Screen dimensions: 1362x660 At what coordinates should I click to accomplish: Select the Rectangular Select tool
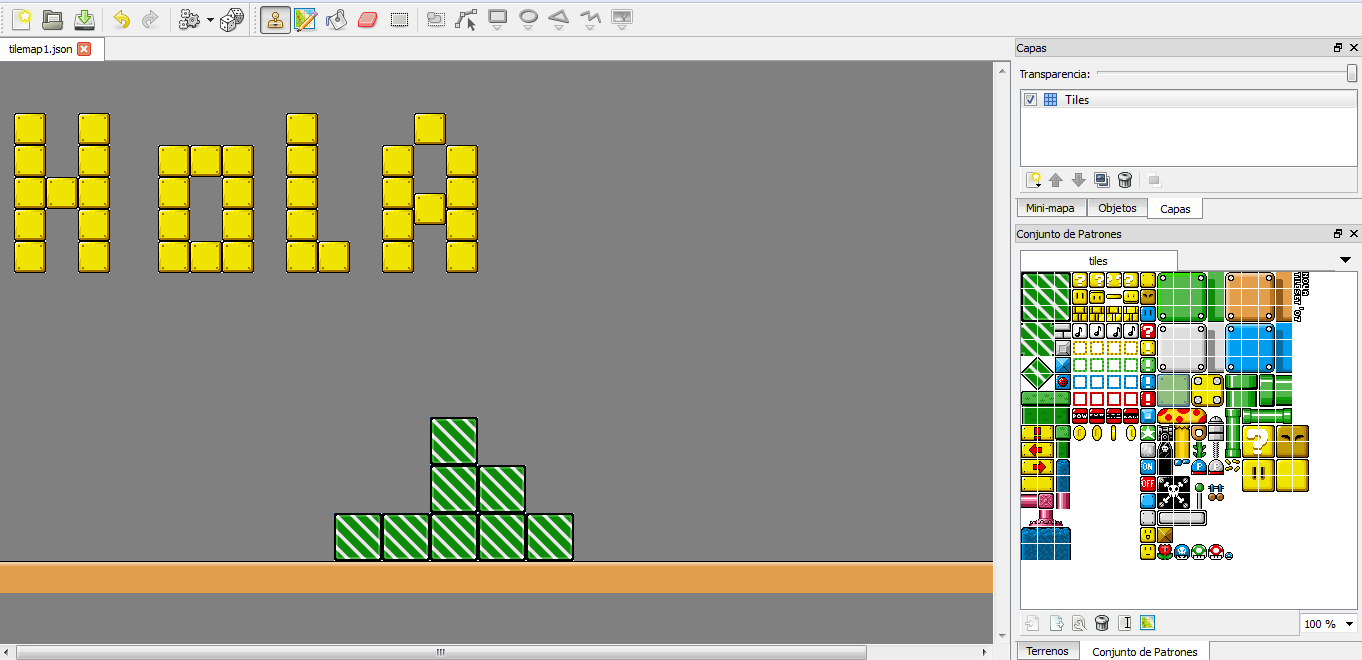(399, 19)
